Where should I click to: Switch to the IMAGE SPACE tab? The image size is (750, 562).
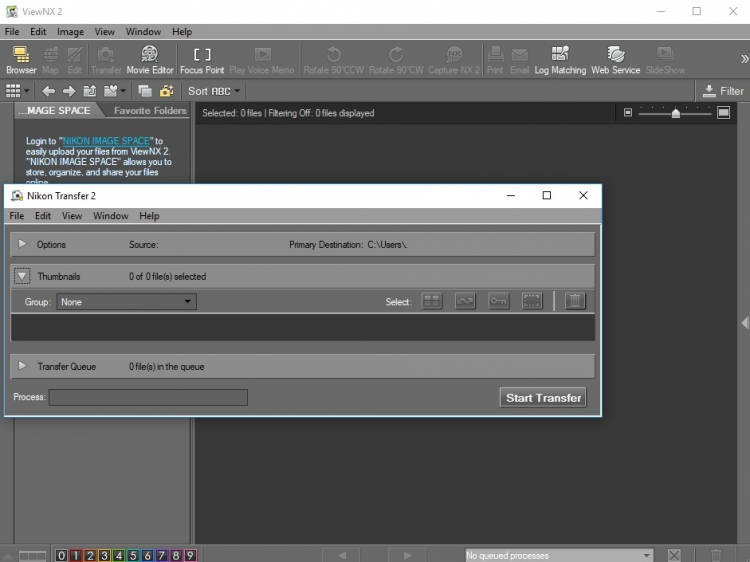pos(54,110)
